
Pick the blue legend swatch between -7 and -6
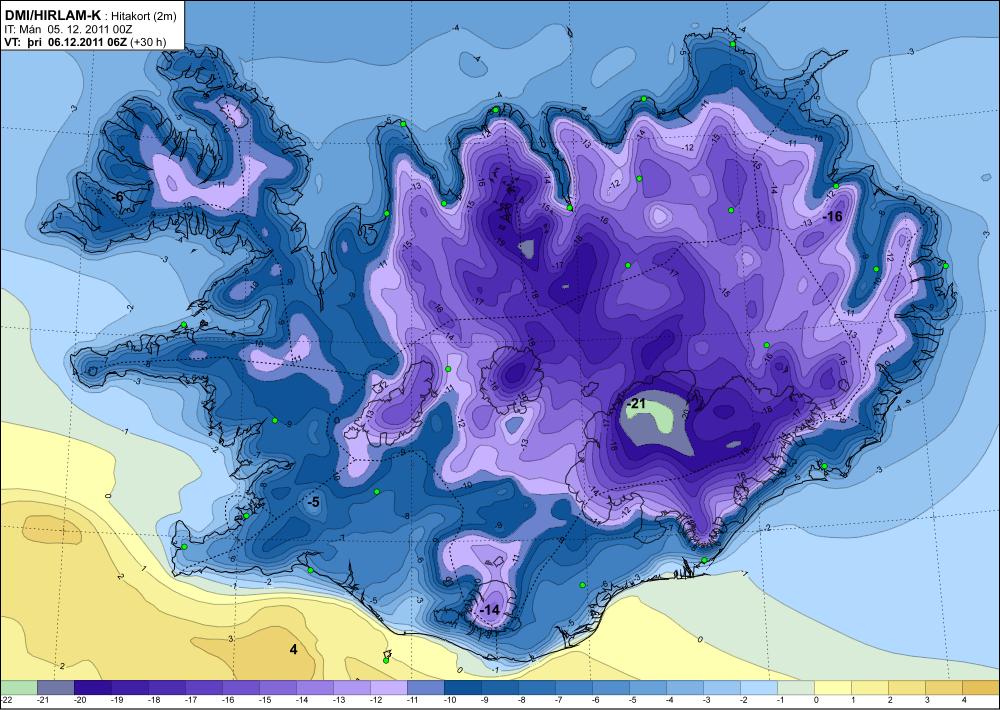tap(573, 687)
